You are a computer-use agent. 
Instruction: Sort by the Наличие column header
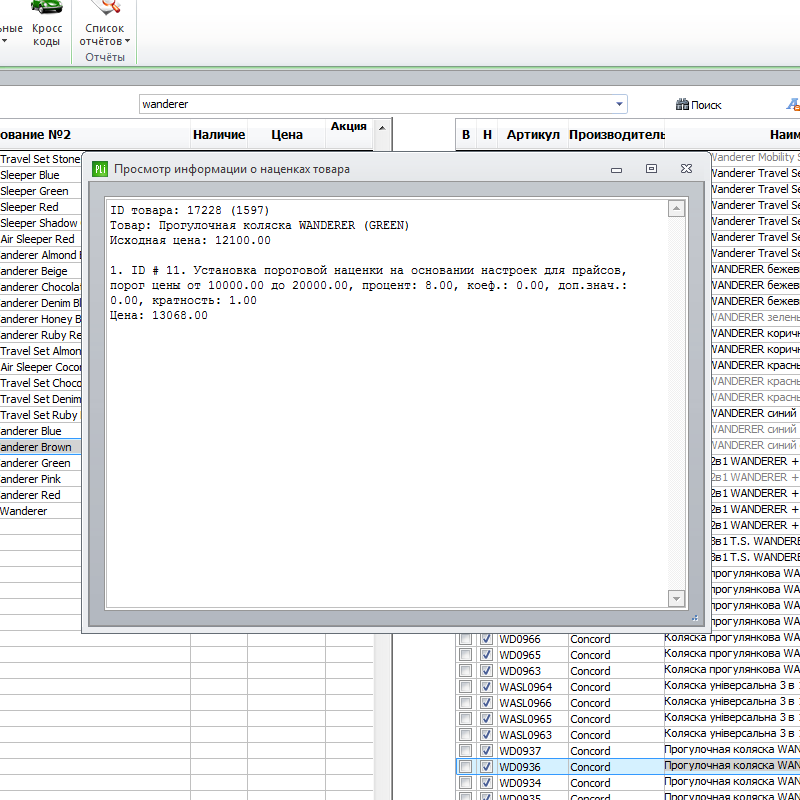pos(219,135)
